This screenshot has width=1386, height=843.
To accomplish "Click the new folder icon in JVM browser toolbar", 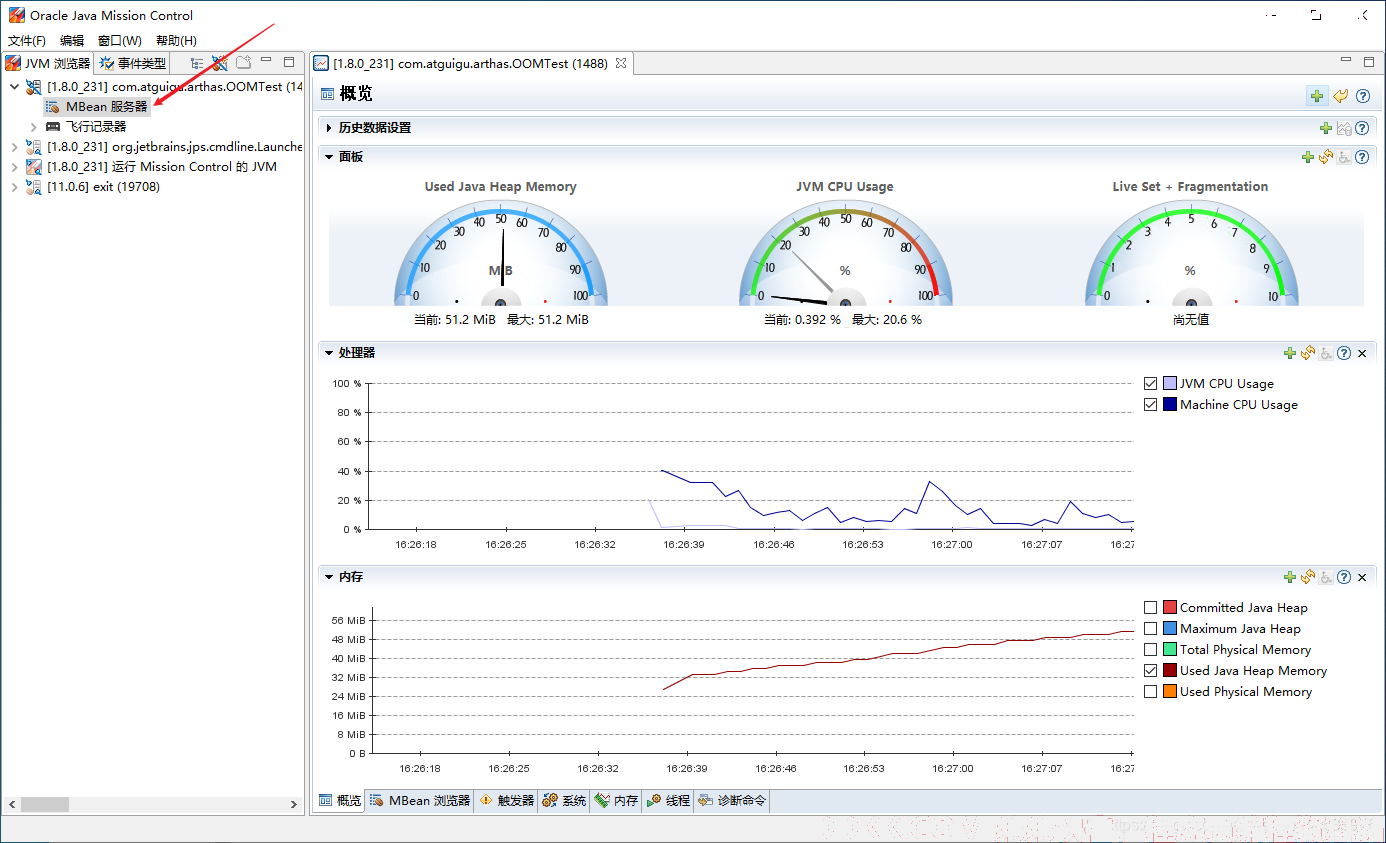I will point(243,63).
